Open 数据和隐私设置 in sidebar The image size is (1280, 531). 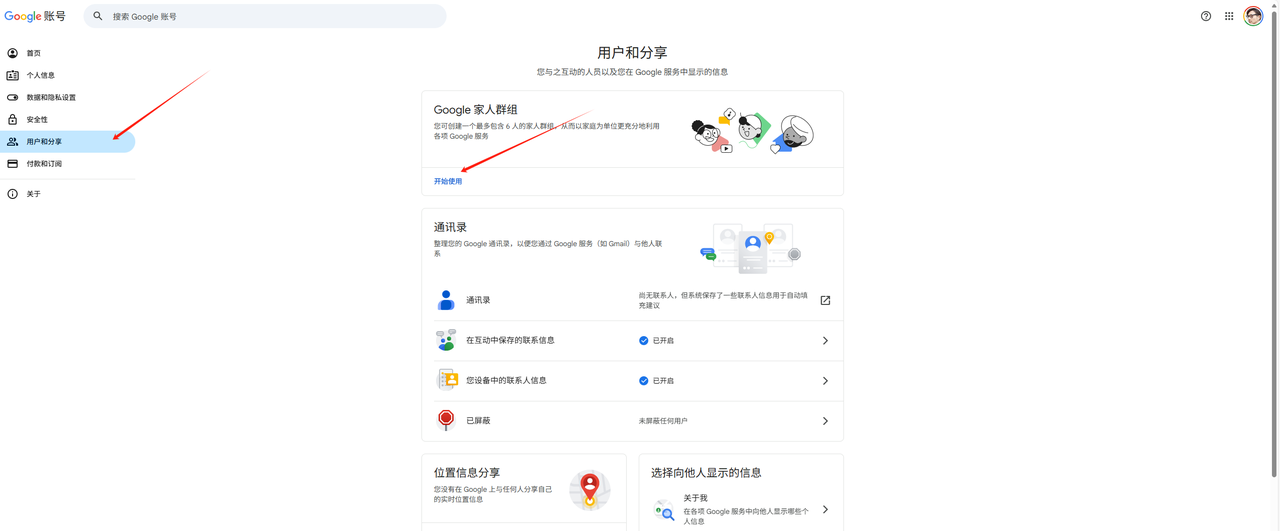pos(50,97)
